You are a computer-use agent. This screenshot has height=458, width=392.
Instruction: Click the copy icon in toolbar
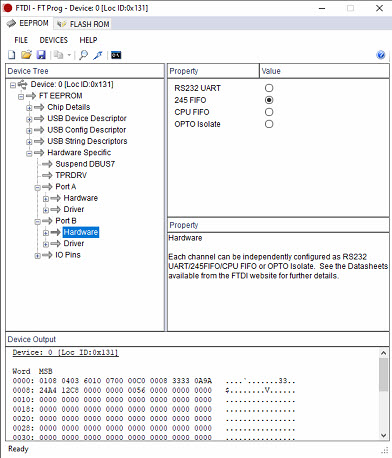[x=59, y=55]
